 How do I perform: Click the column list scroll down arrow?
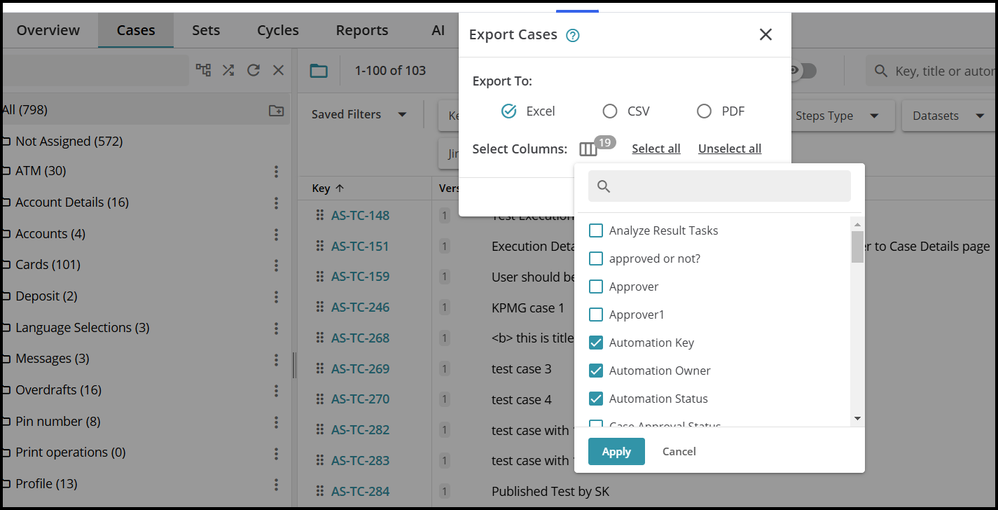pyautogui.click(x=857, y=418)
